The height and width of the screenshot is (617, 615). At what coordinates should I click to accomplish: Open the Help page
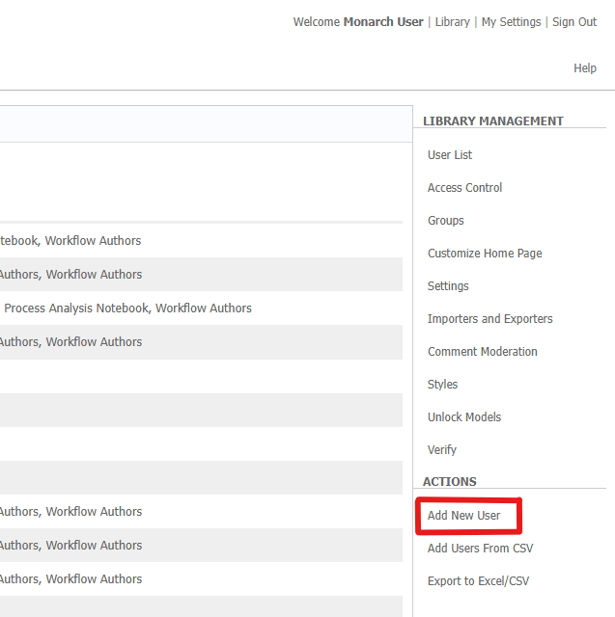584,68
